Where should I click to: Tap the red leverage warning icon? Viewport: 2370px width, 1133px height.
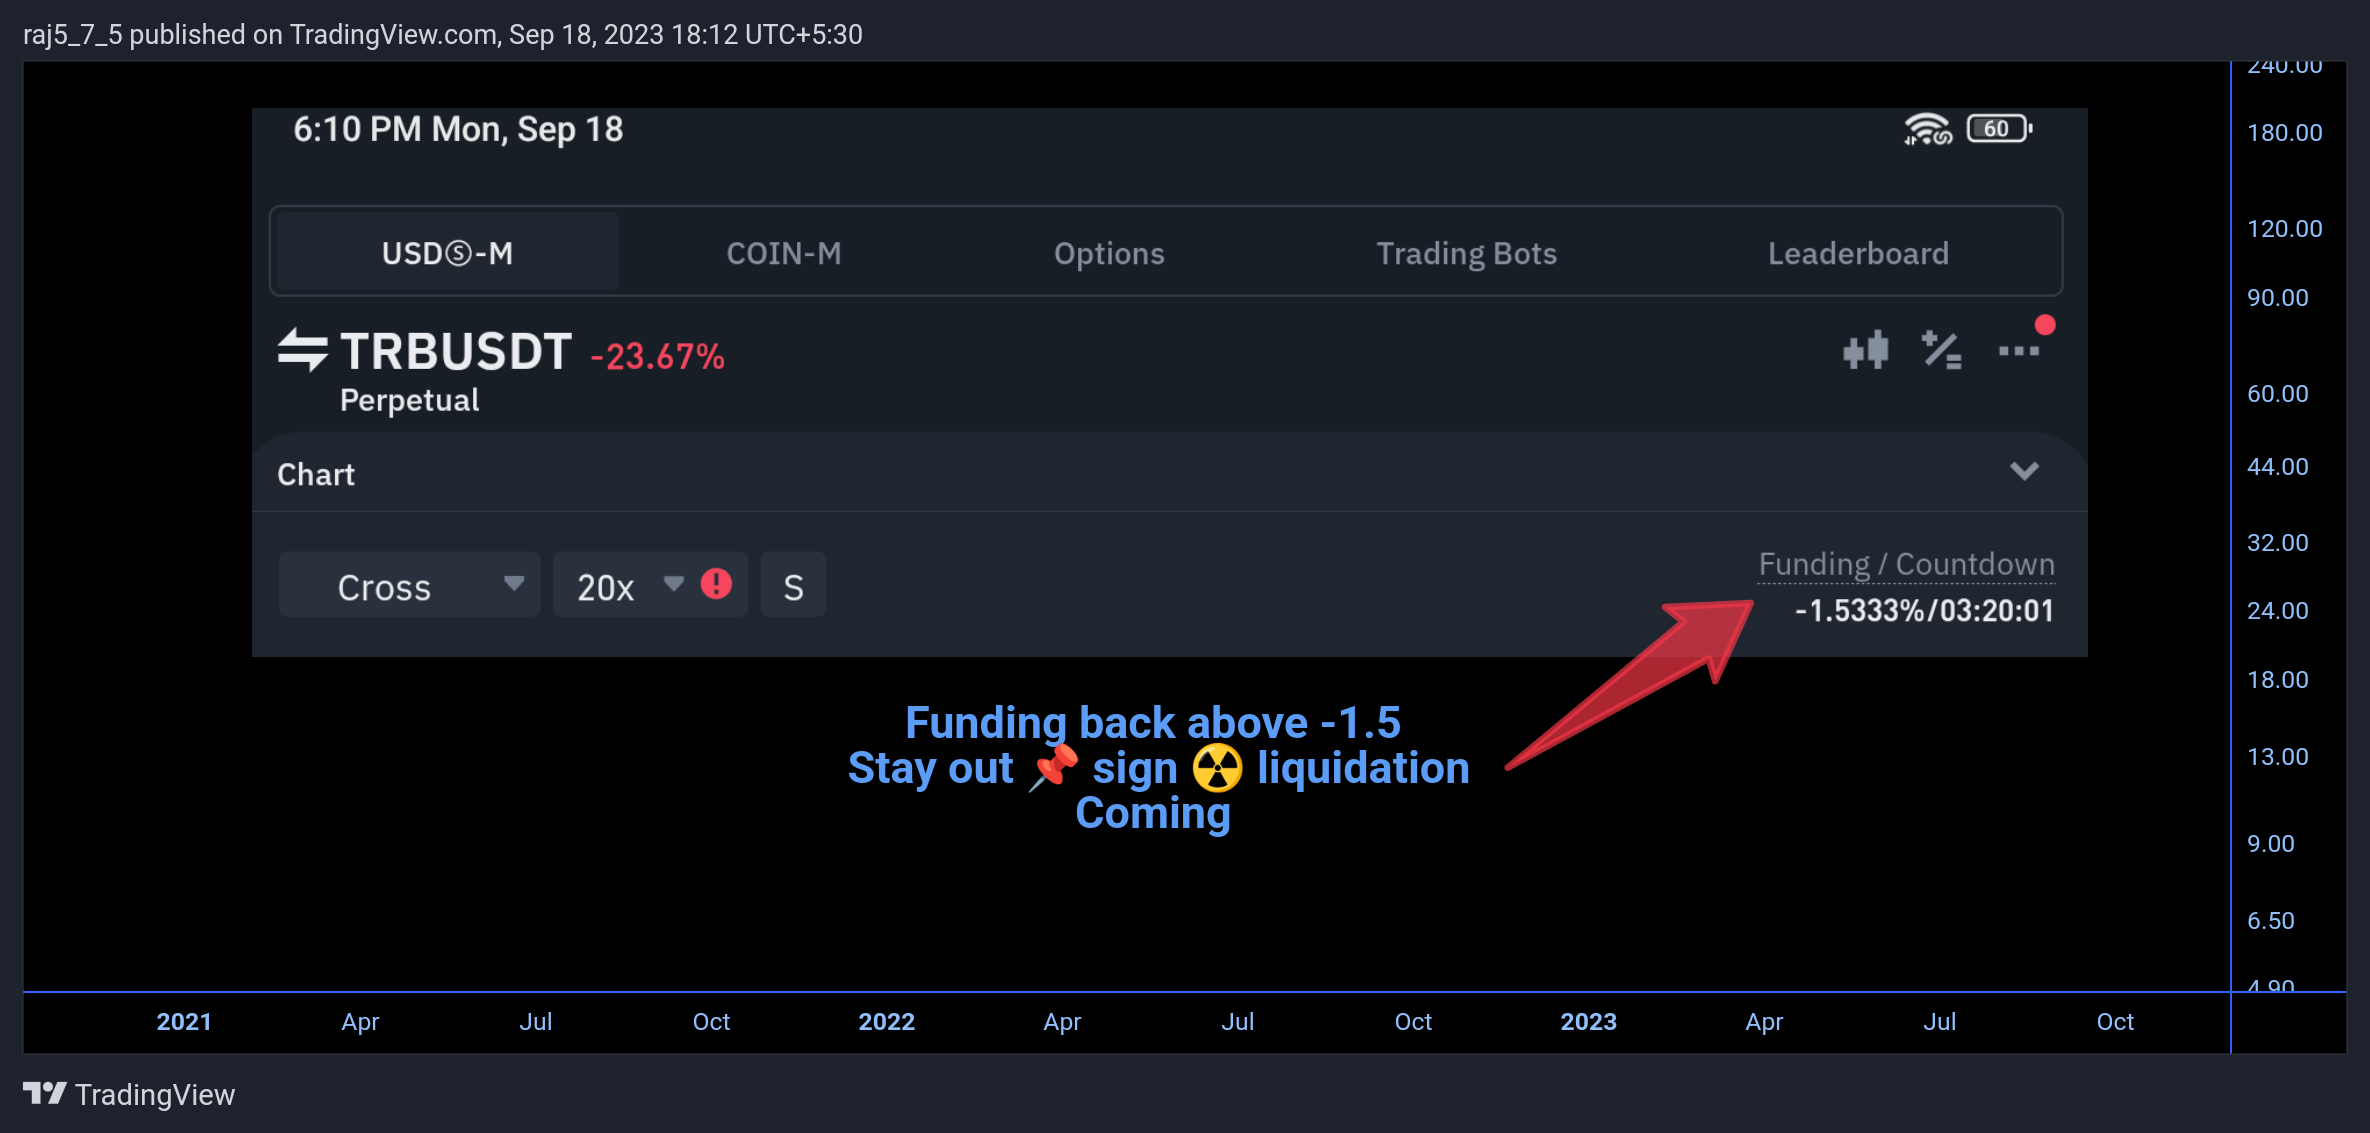tap(716, 583)
